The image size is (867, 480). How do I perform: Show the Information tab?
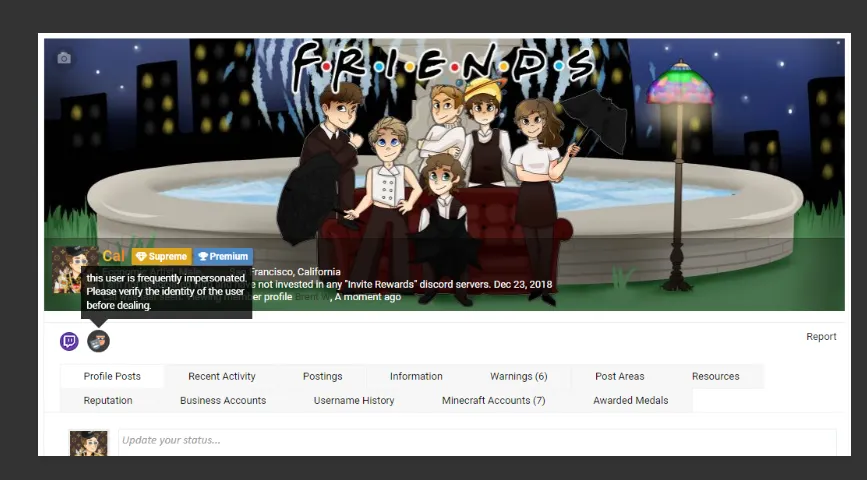(416, 376)
